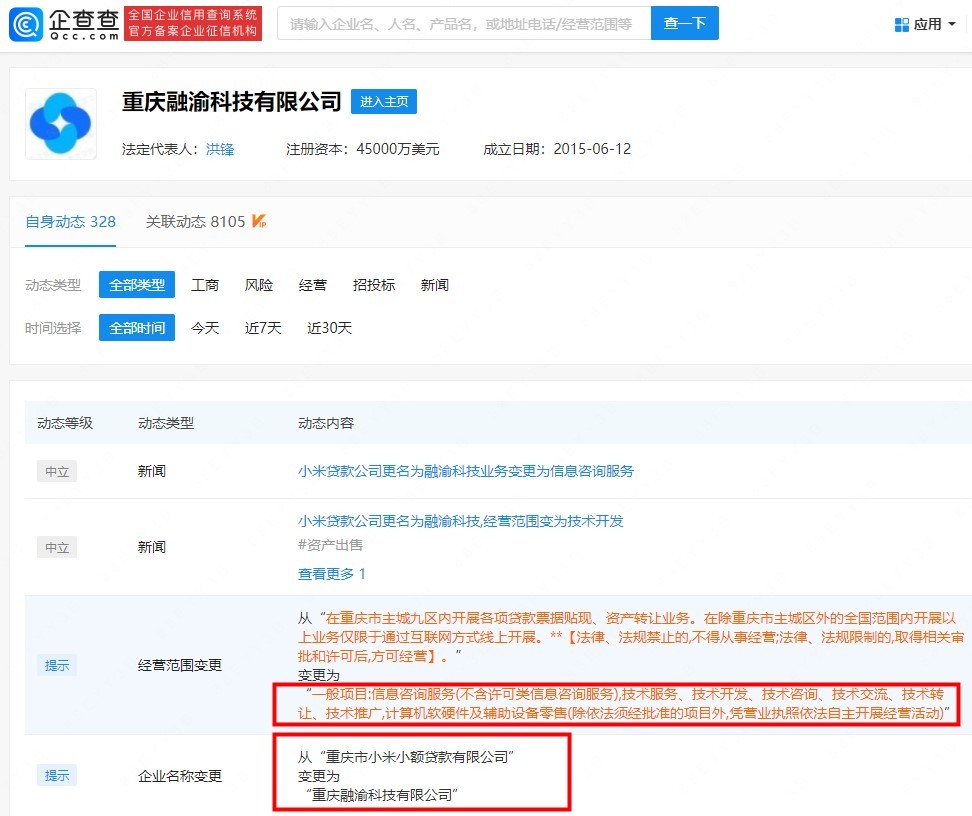Select 近30天 time filter
972x816 pixels.
tap(329, 328)
